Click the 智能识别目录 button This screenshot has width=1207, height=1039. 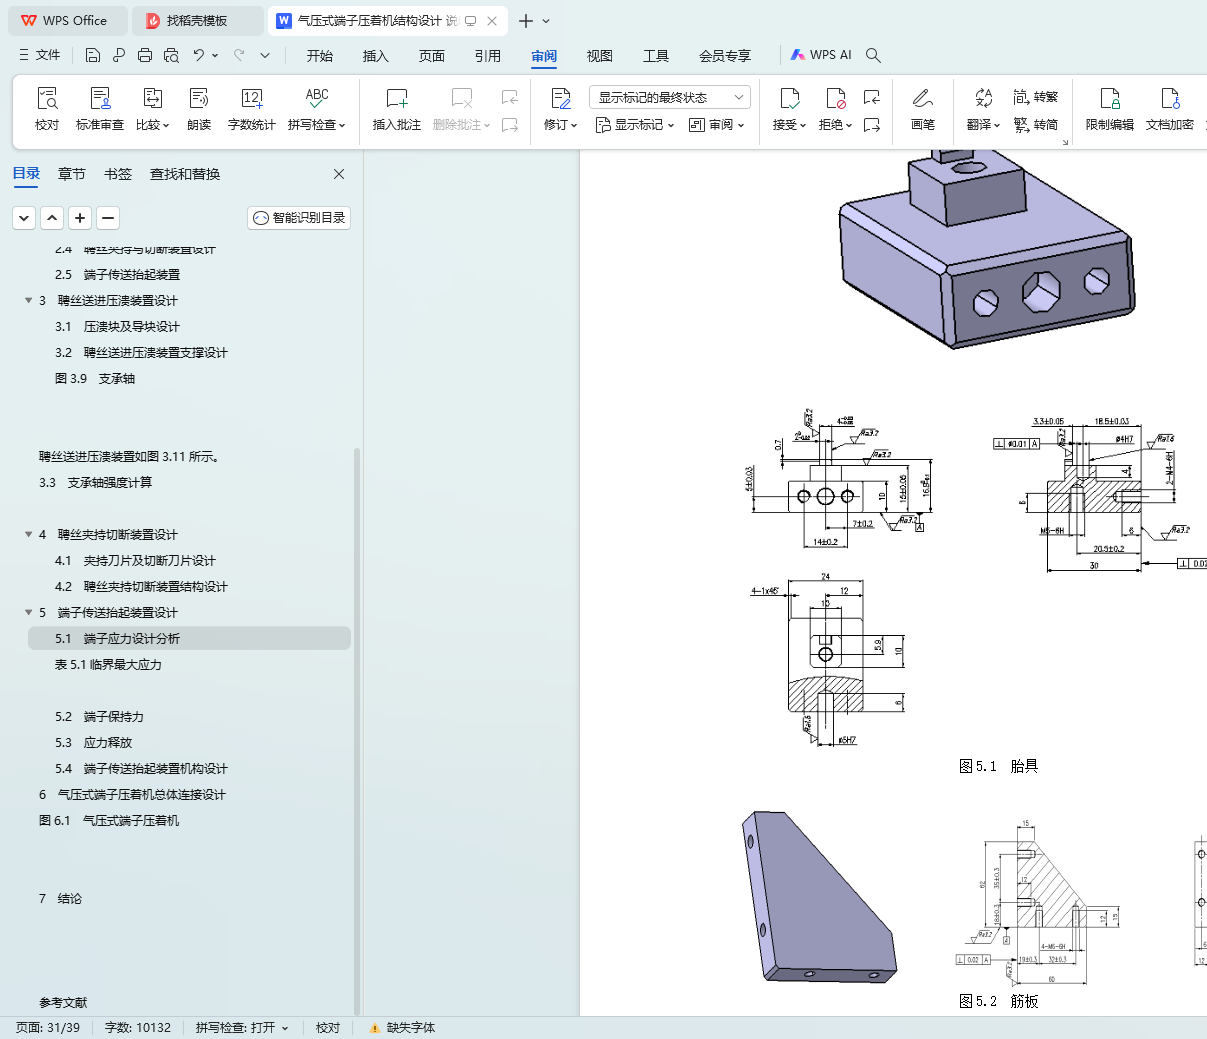coord(299,218)
